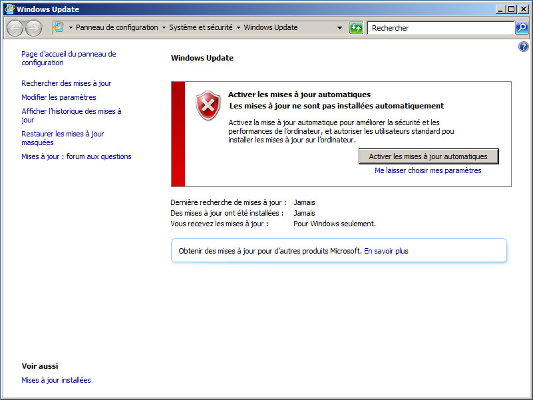Expand arrow before Système et sécurité
Screen dimensions: 533x400
point(164,28)
